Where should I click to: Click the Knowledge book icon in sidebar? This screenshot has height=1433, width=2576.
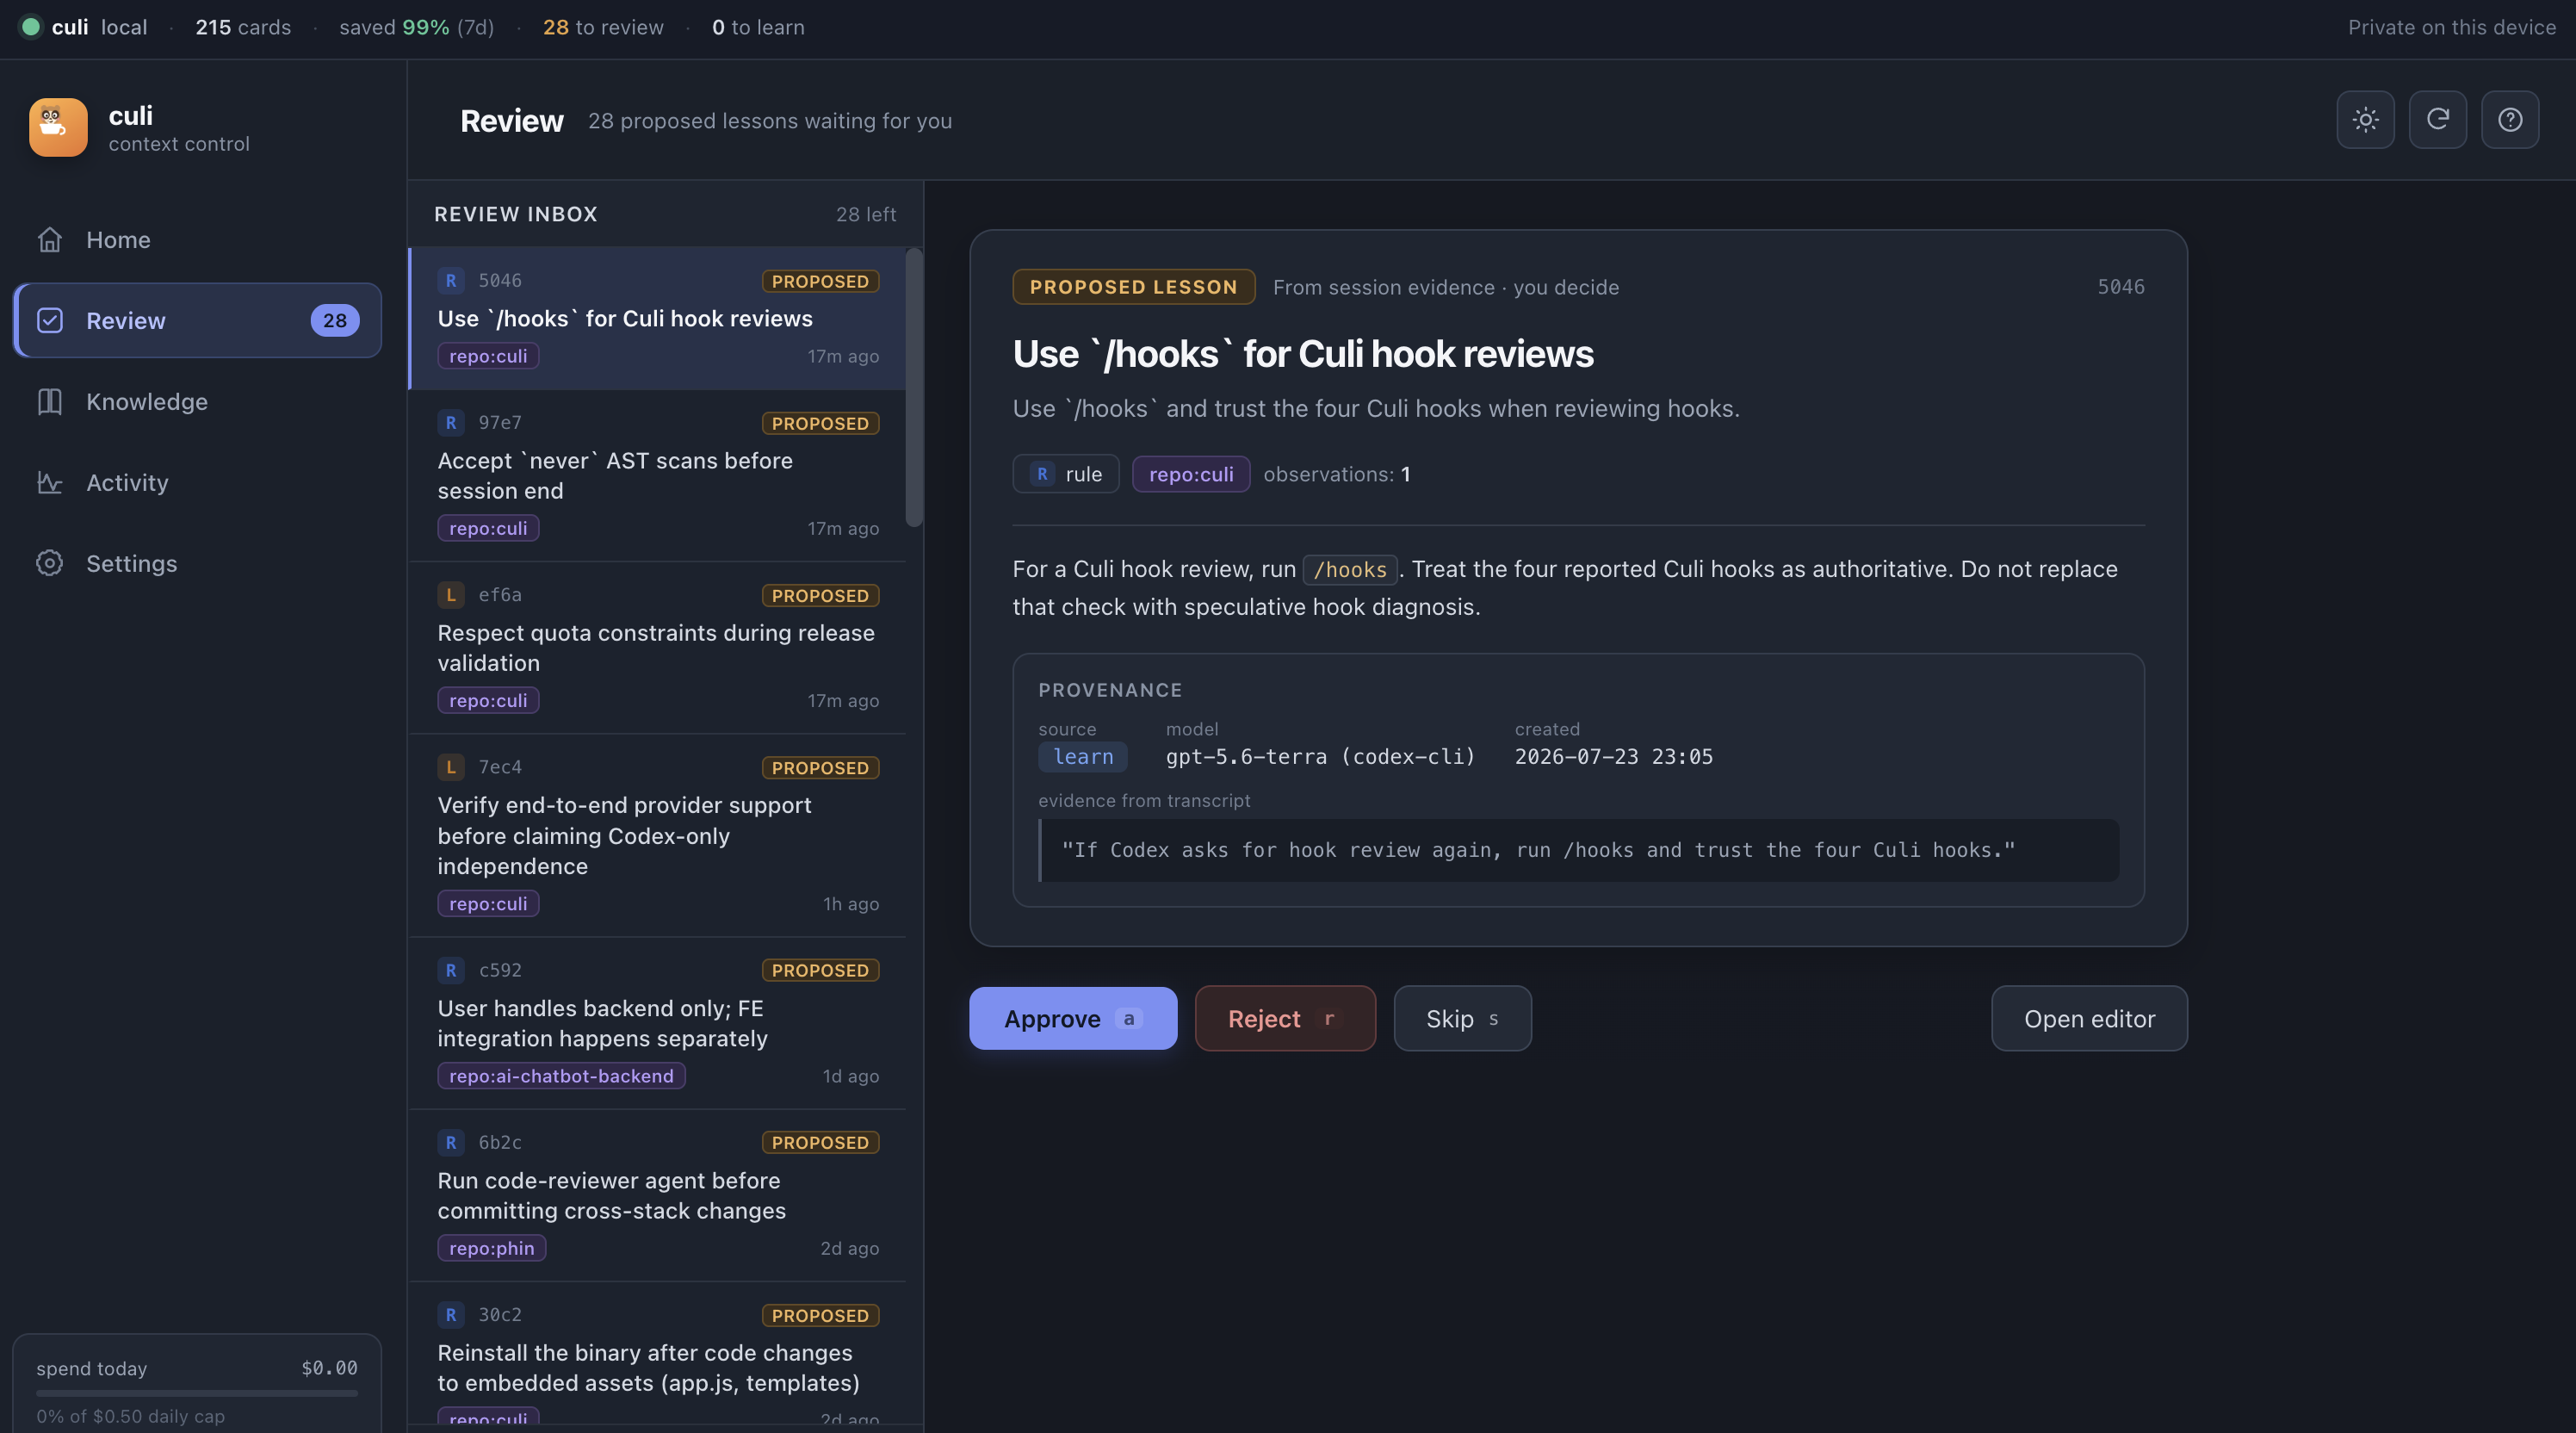pos(50,401)
